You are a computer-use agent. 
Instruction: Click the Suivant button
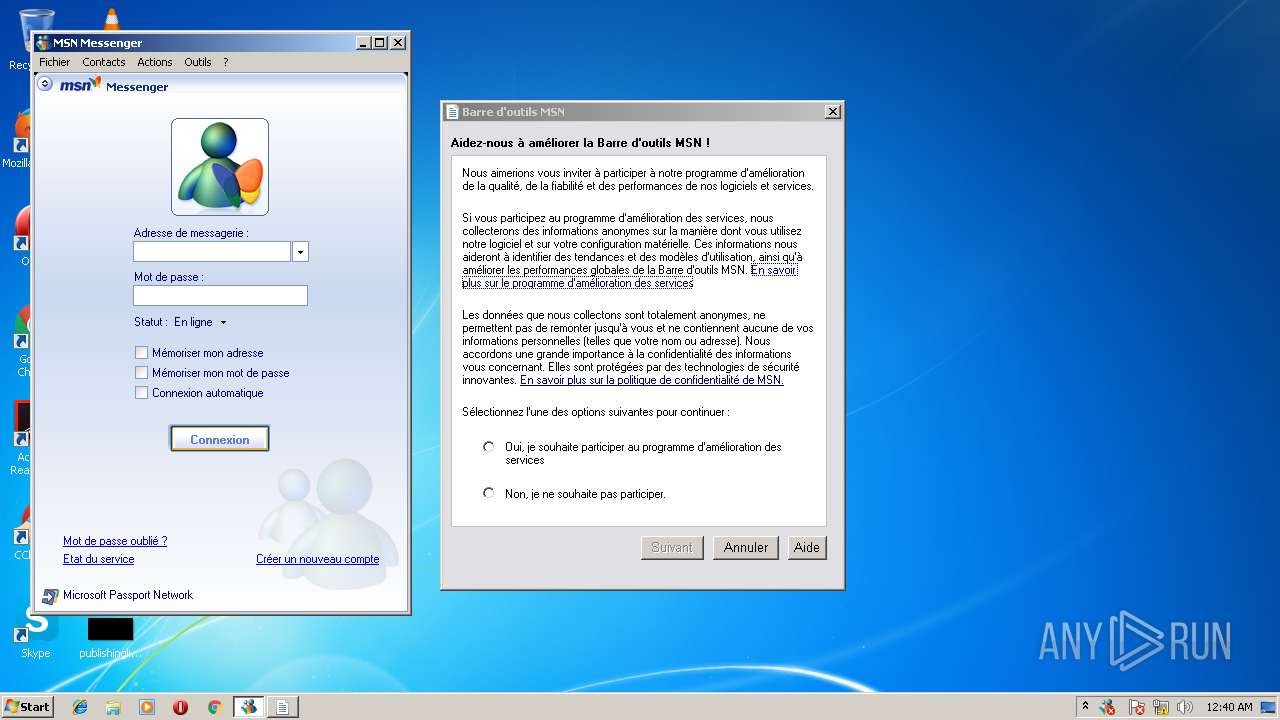[x=672, y=548]
